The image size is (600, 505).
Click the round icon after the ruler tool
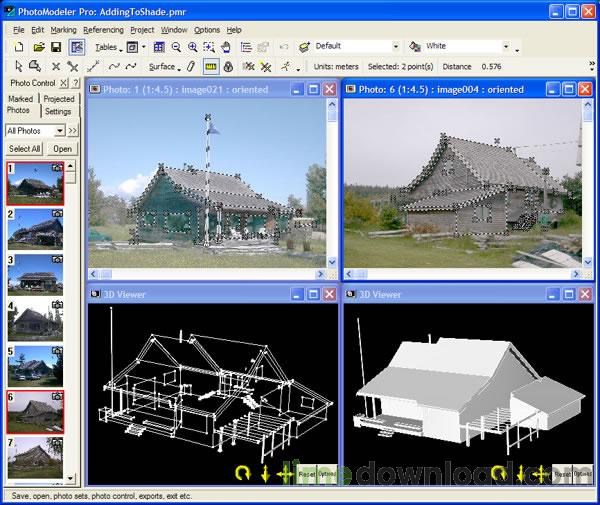click(228, 67)
